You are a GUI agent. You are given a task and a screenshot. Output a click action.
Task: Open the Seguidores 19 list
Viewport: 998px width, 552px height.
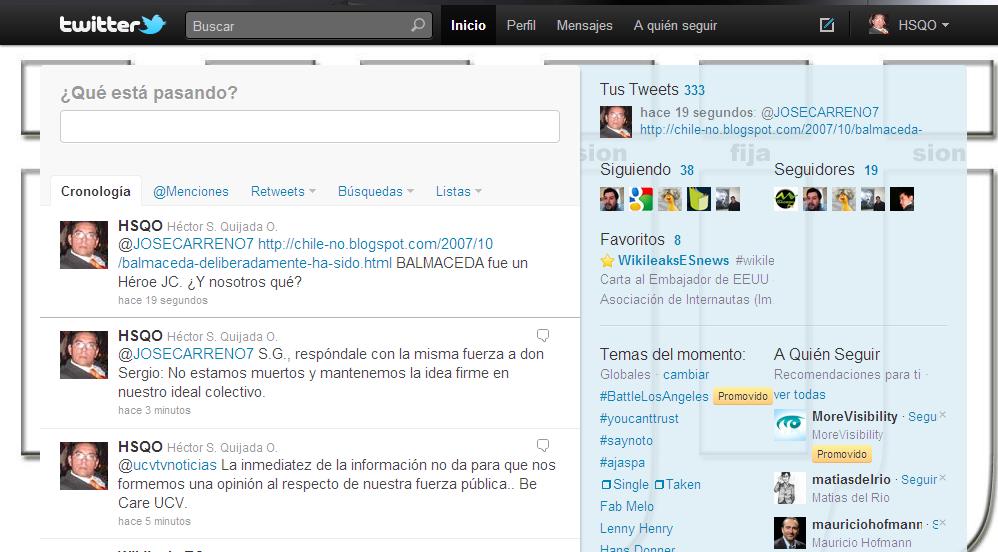coord(826,169)
